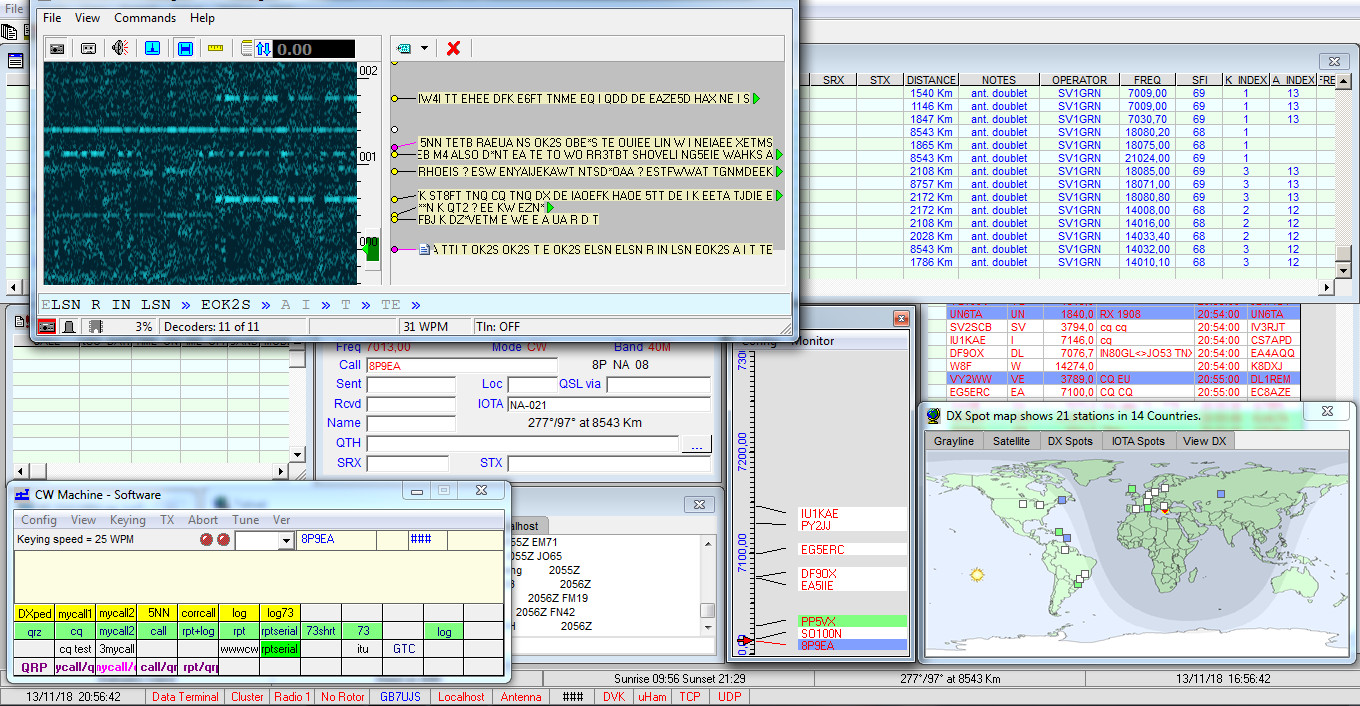Click the speaker audio output icon

pos(119,48)
